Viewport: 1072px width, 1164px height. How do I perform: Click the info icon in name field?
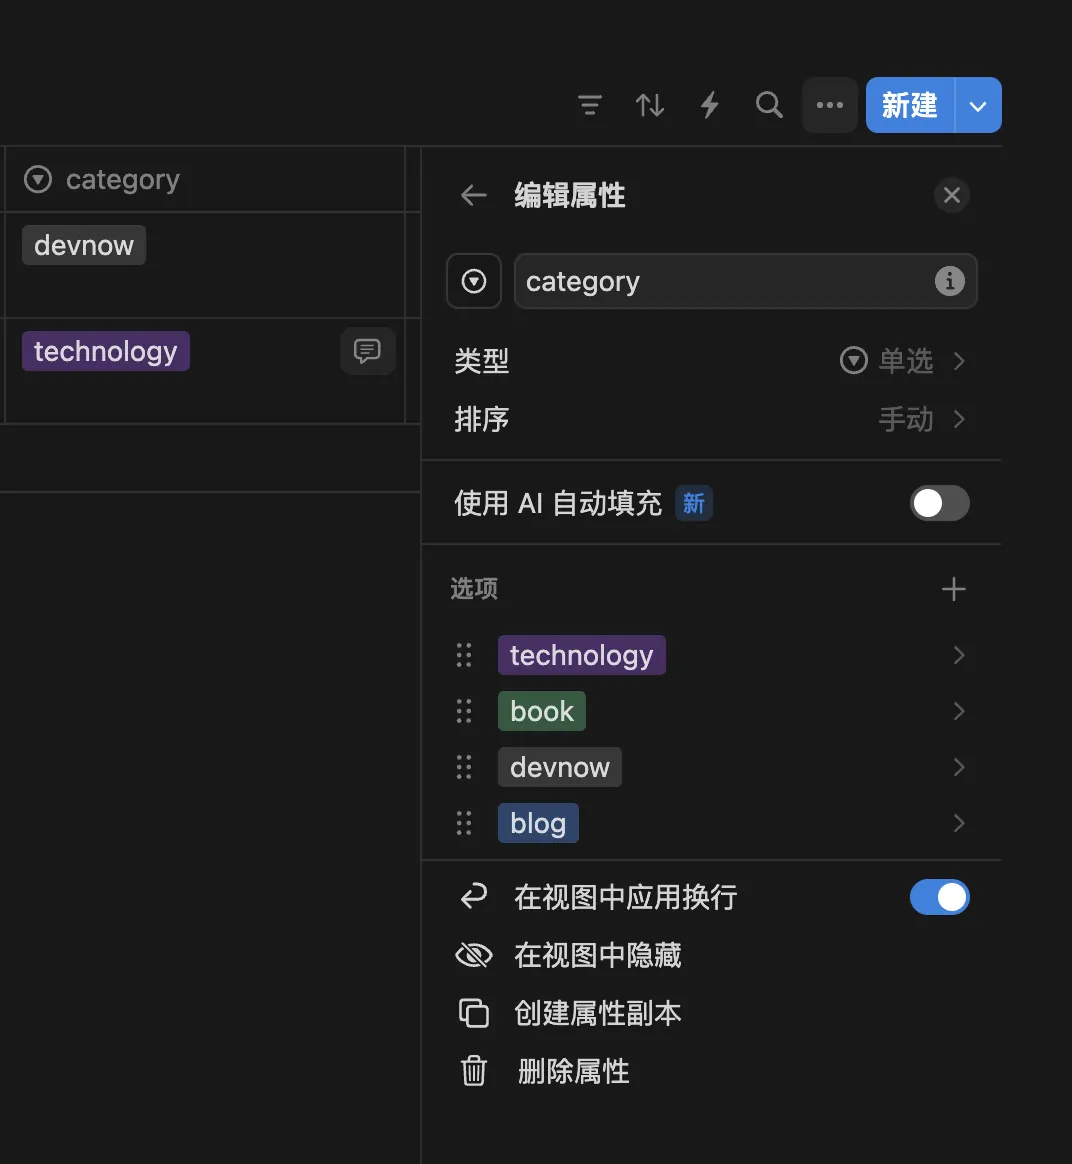click(949, 281)
